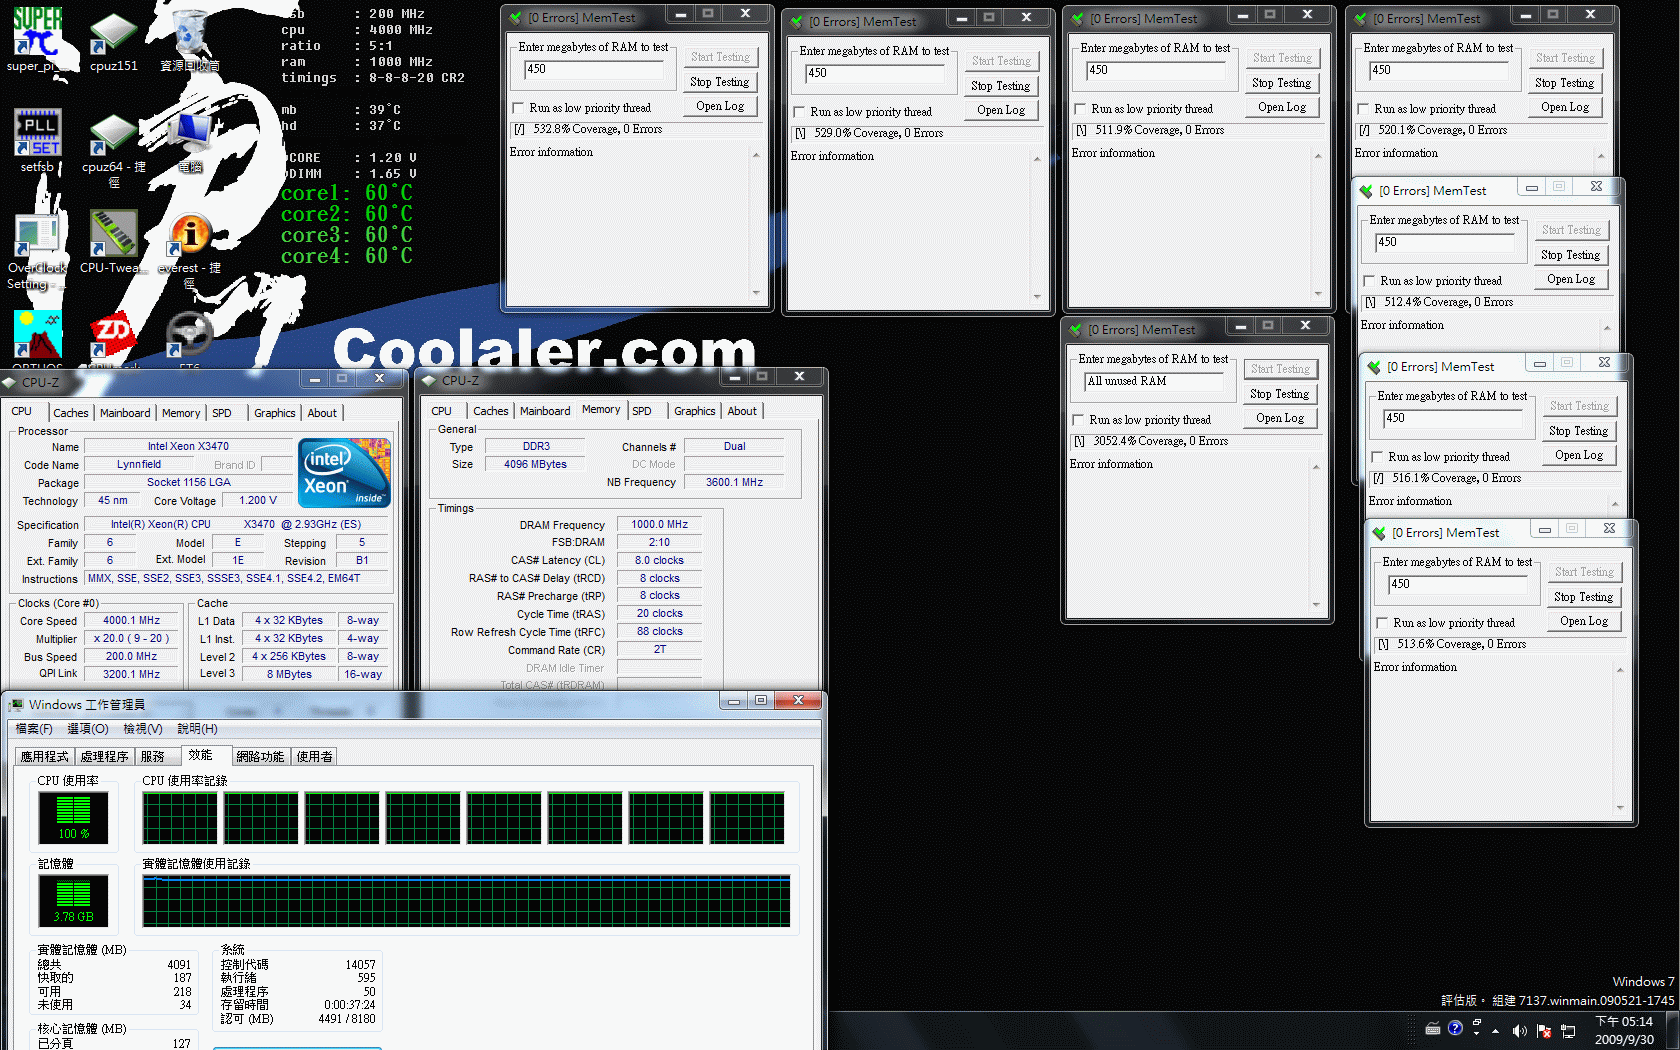Select NB Frequency value 3600.1 MHz

[x=735, y=482]
